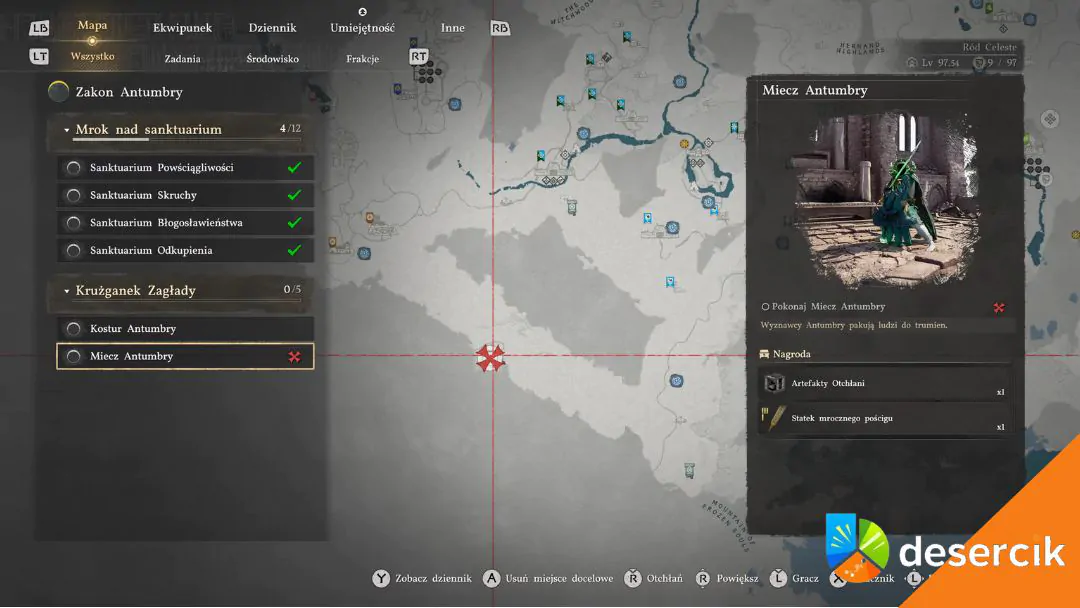
Task: Click the Mrok nad sanktuarium progress bar
Action: pos(187,140)
